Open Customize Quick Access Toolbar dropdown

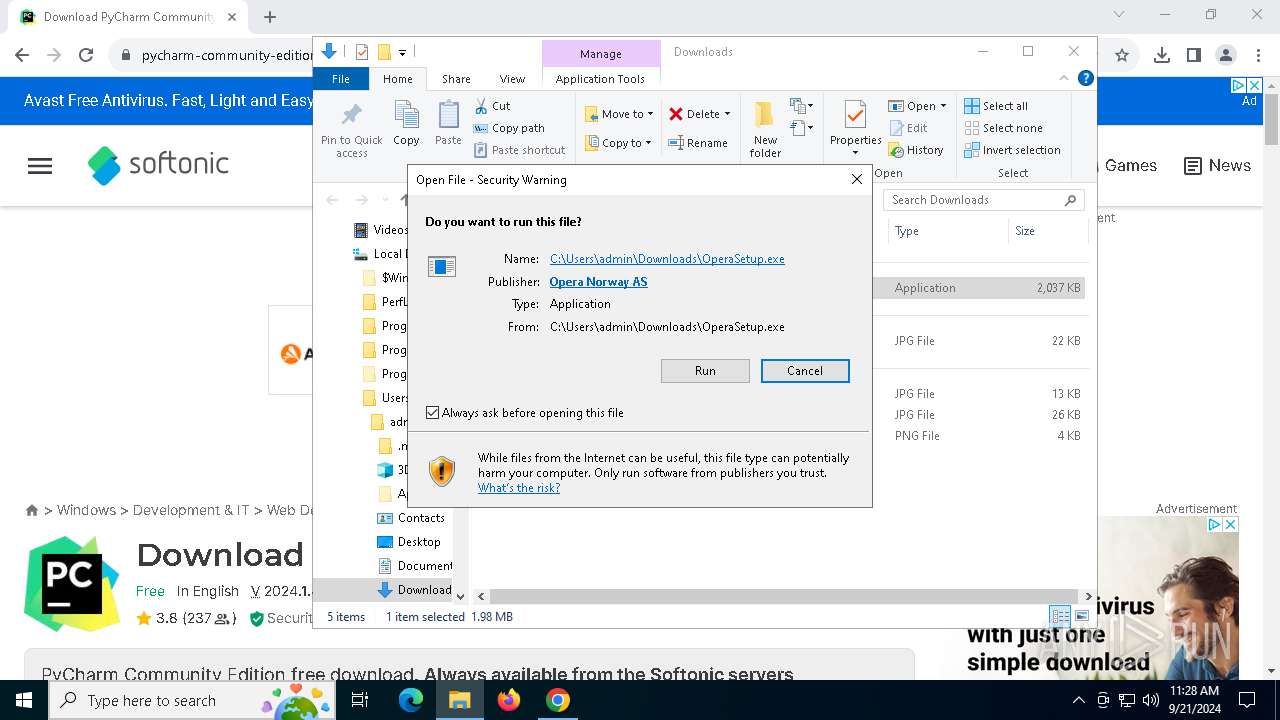pyautogui.click(x=402, y=52)
